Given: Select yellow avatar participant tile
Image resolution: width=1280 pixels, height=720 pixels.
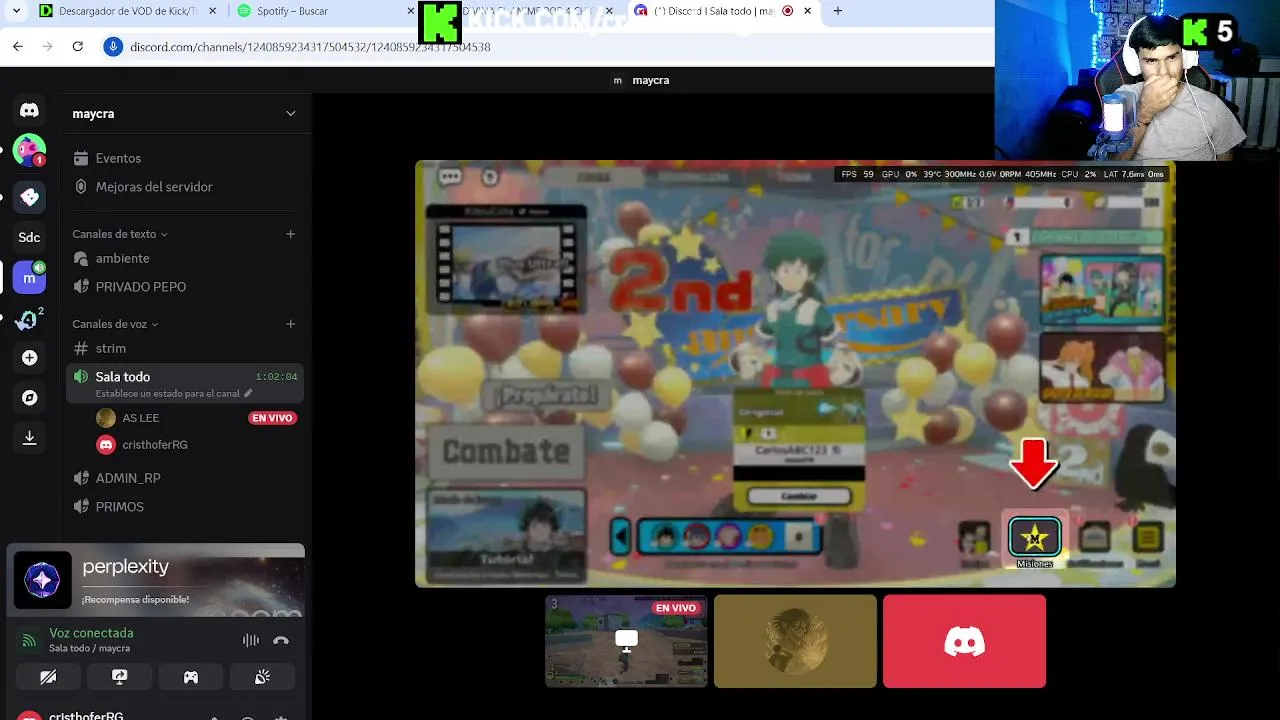Looking at the screenshot, I should coord(795,641).
